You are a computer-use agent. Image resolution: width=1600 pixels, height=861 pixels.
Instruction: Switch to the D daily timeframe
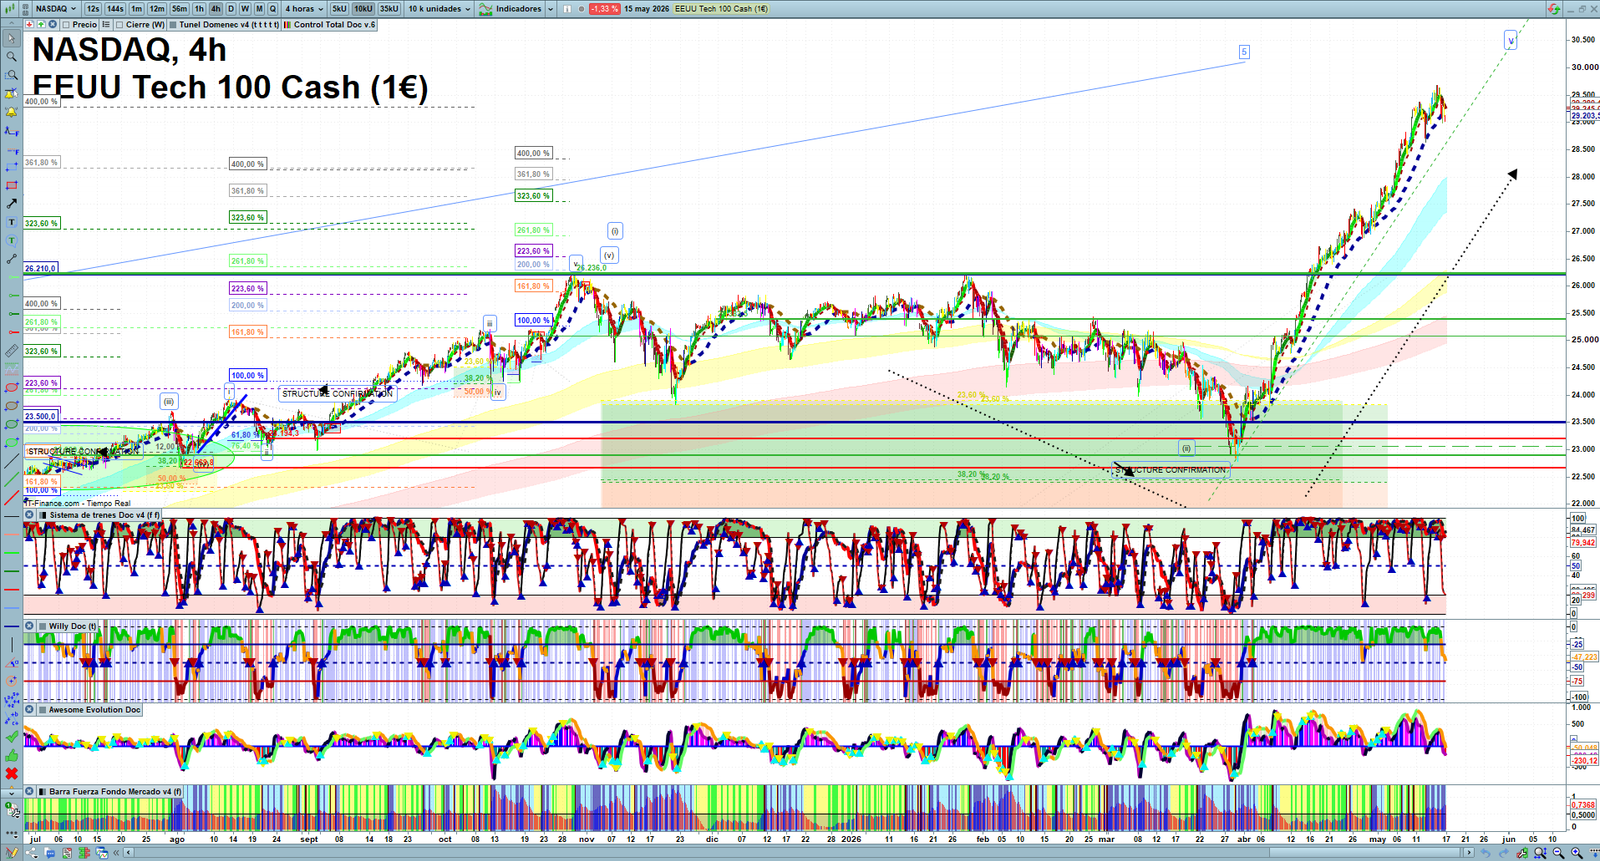click(x=230, y=8)
